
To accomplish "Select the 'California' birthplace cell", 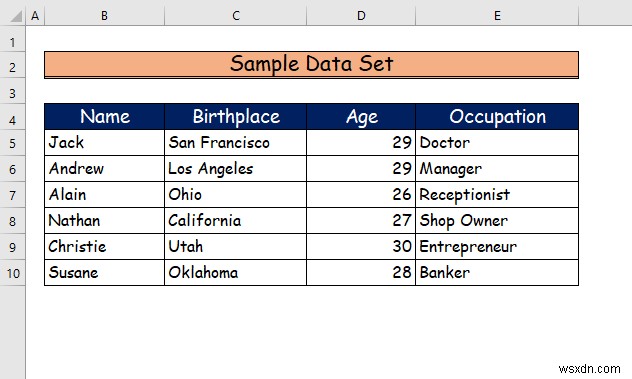I will tap(235, 221).
